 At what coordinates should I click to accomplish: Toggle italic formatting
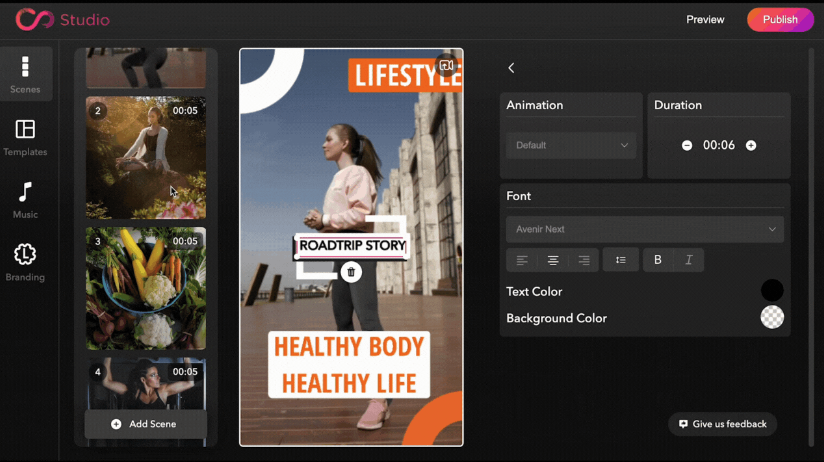click(x=688, y=260)
